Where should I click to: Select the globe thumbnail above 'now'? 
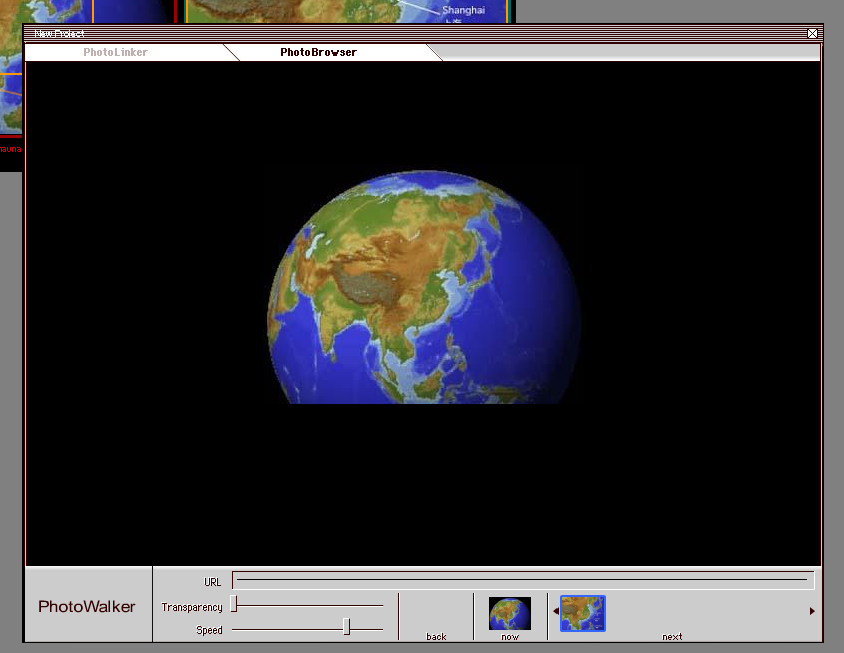tap(510, 613)
